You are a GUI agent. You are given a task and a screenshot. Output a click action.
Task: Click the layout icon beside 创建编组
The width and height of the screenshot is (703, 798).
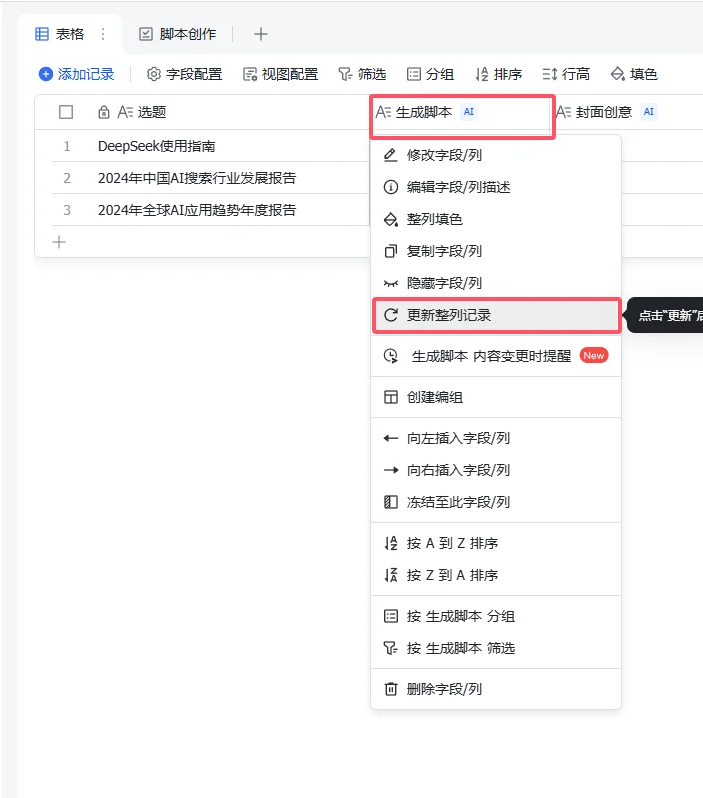[x=390, y=397]
